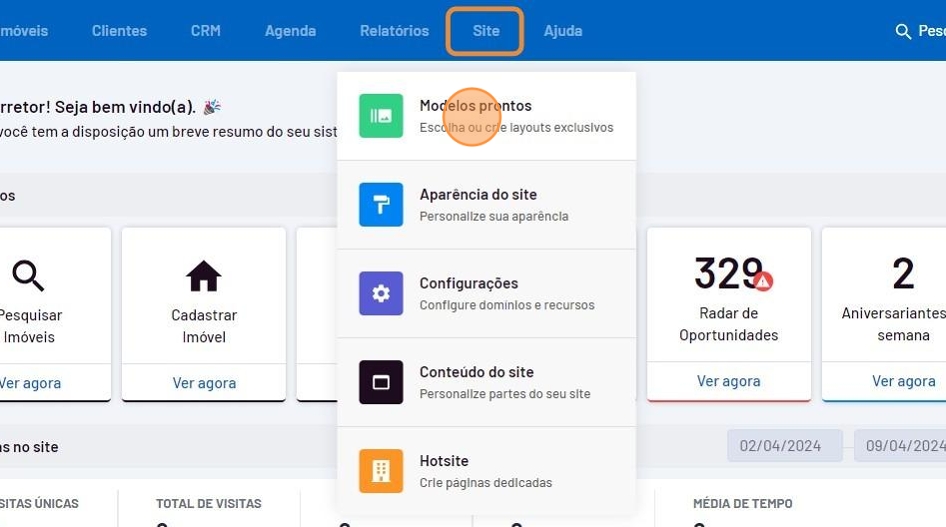The image size is (946, 527).
Task: Click the house icon for Cadastrar Imóvel
Action: coord(204,276)
